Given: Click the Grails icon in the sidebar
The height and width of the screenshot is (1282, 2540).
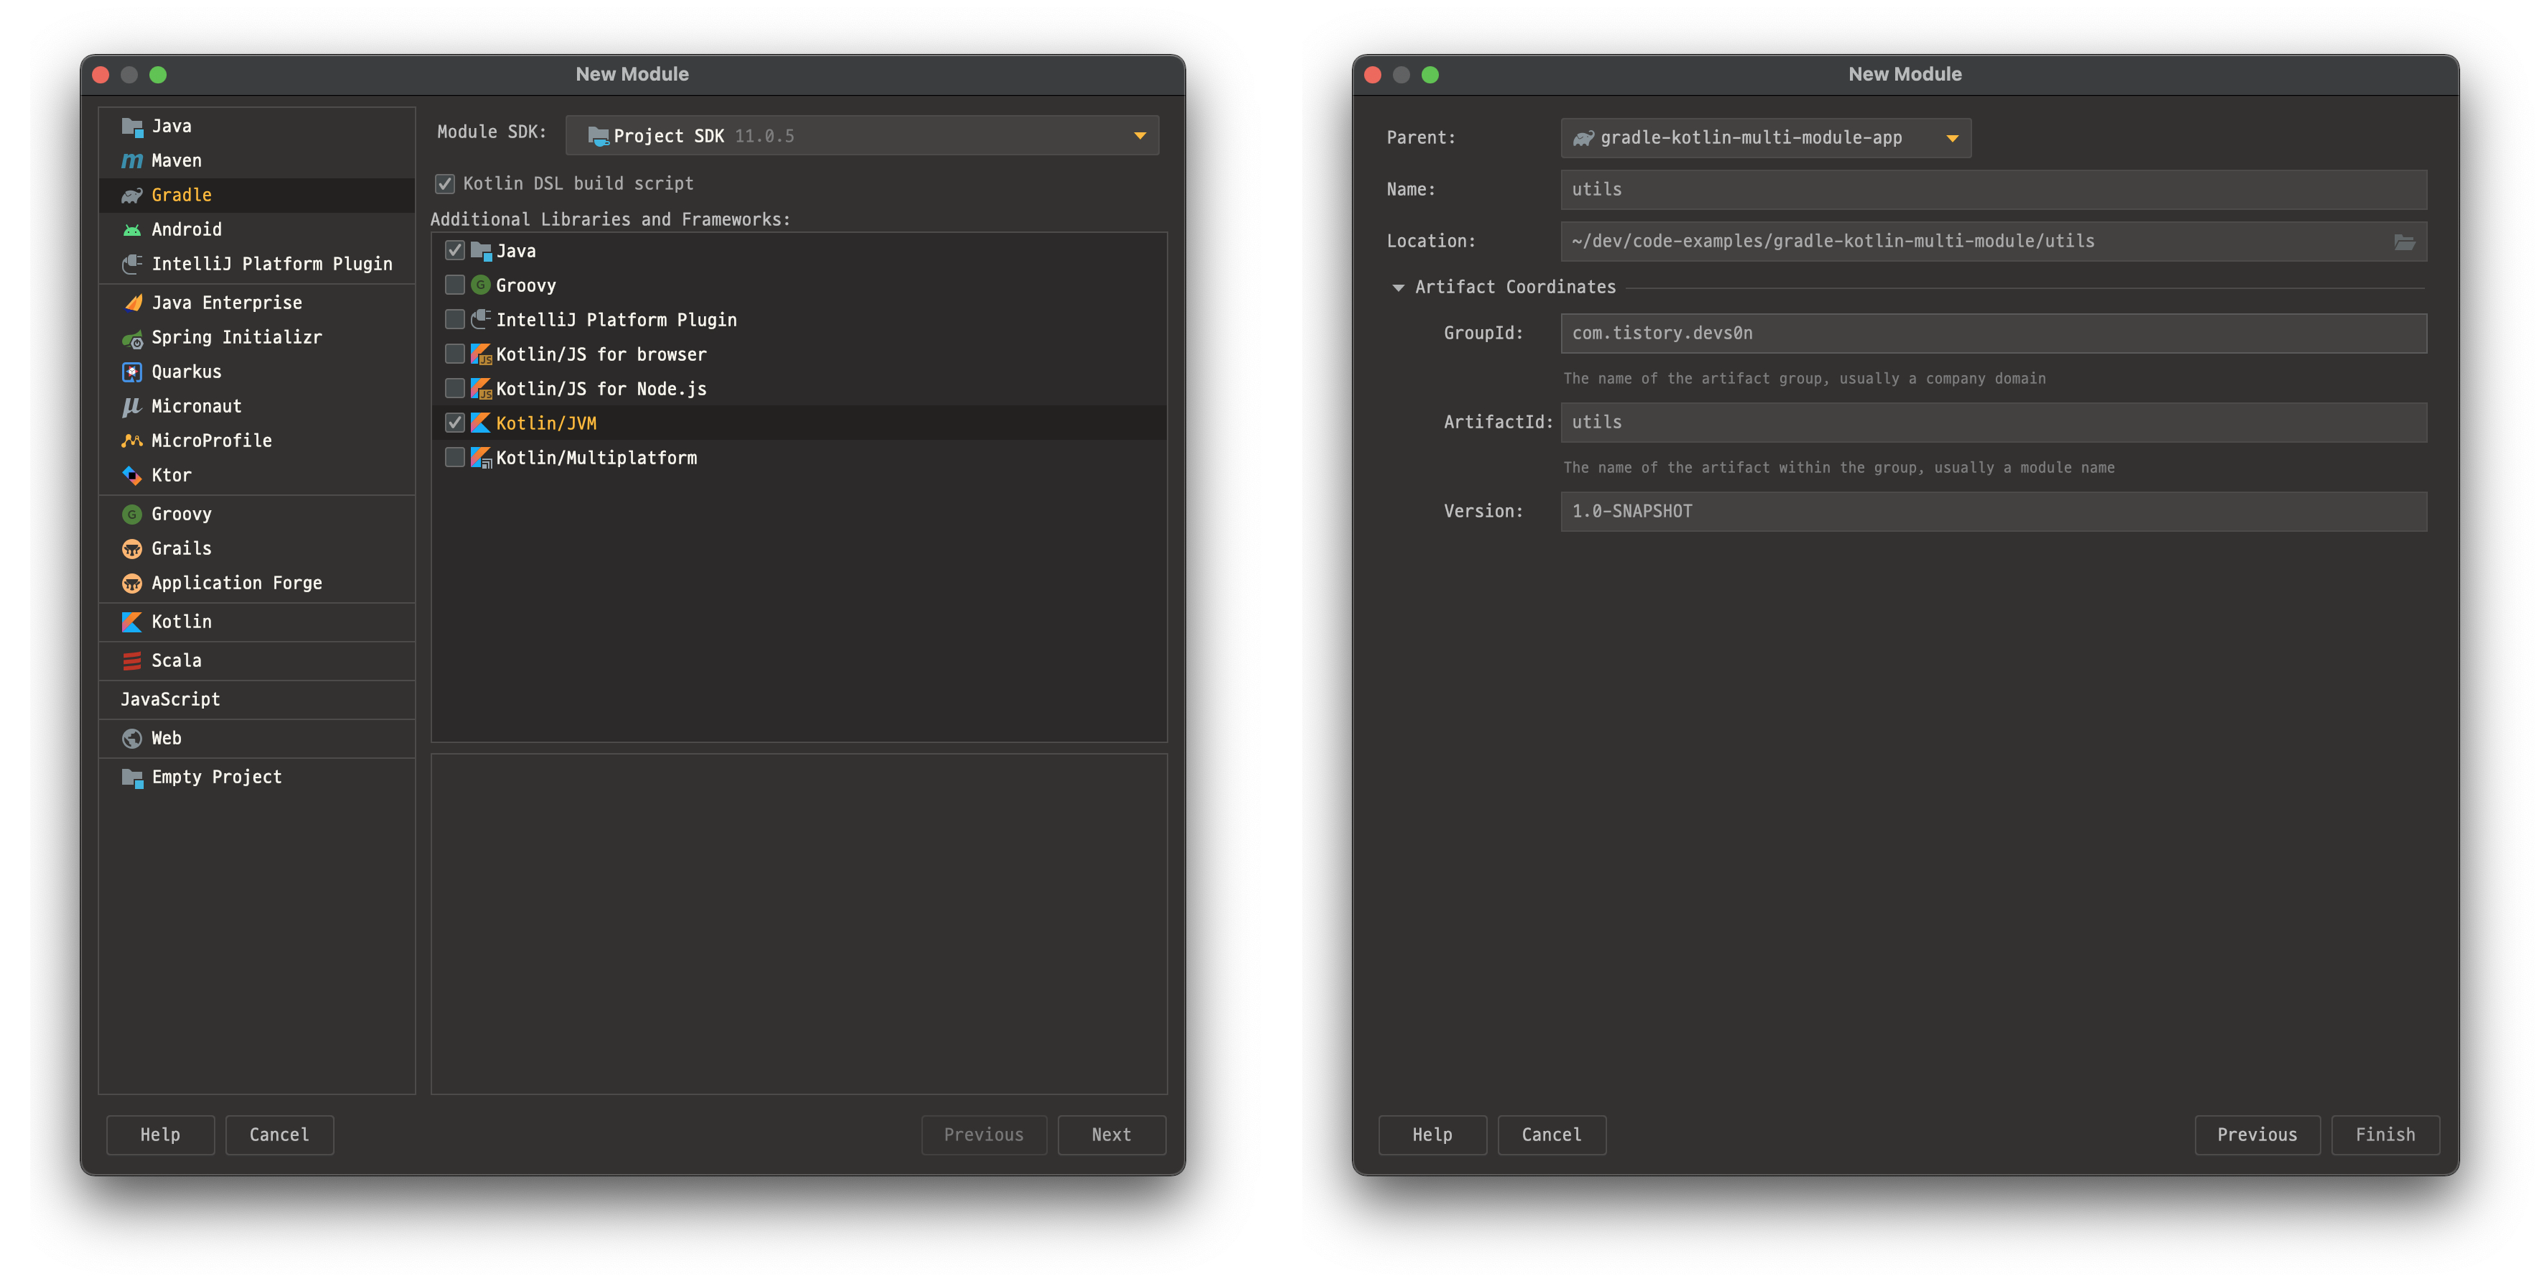Looking at the screenshot, I should (x=132, y=549).
